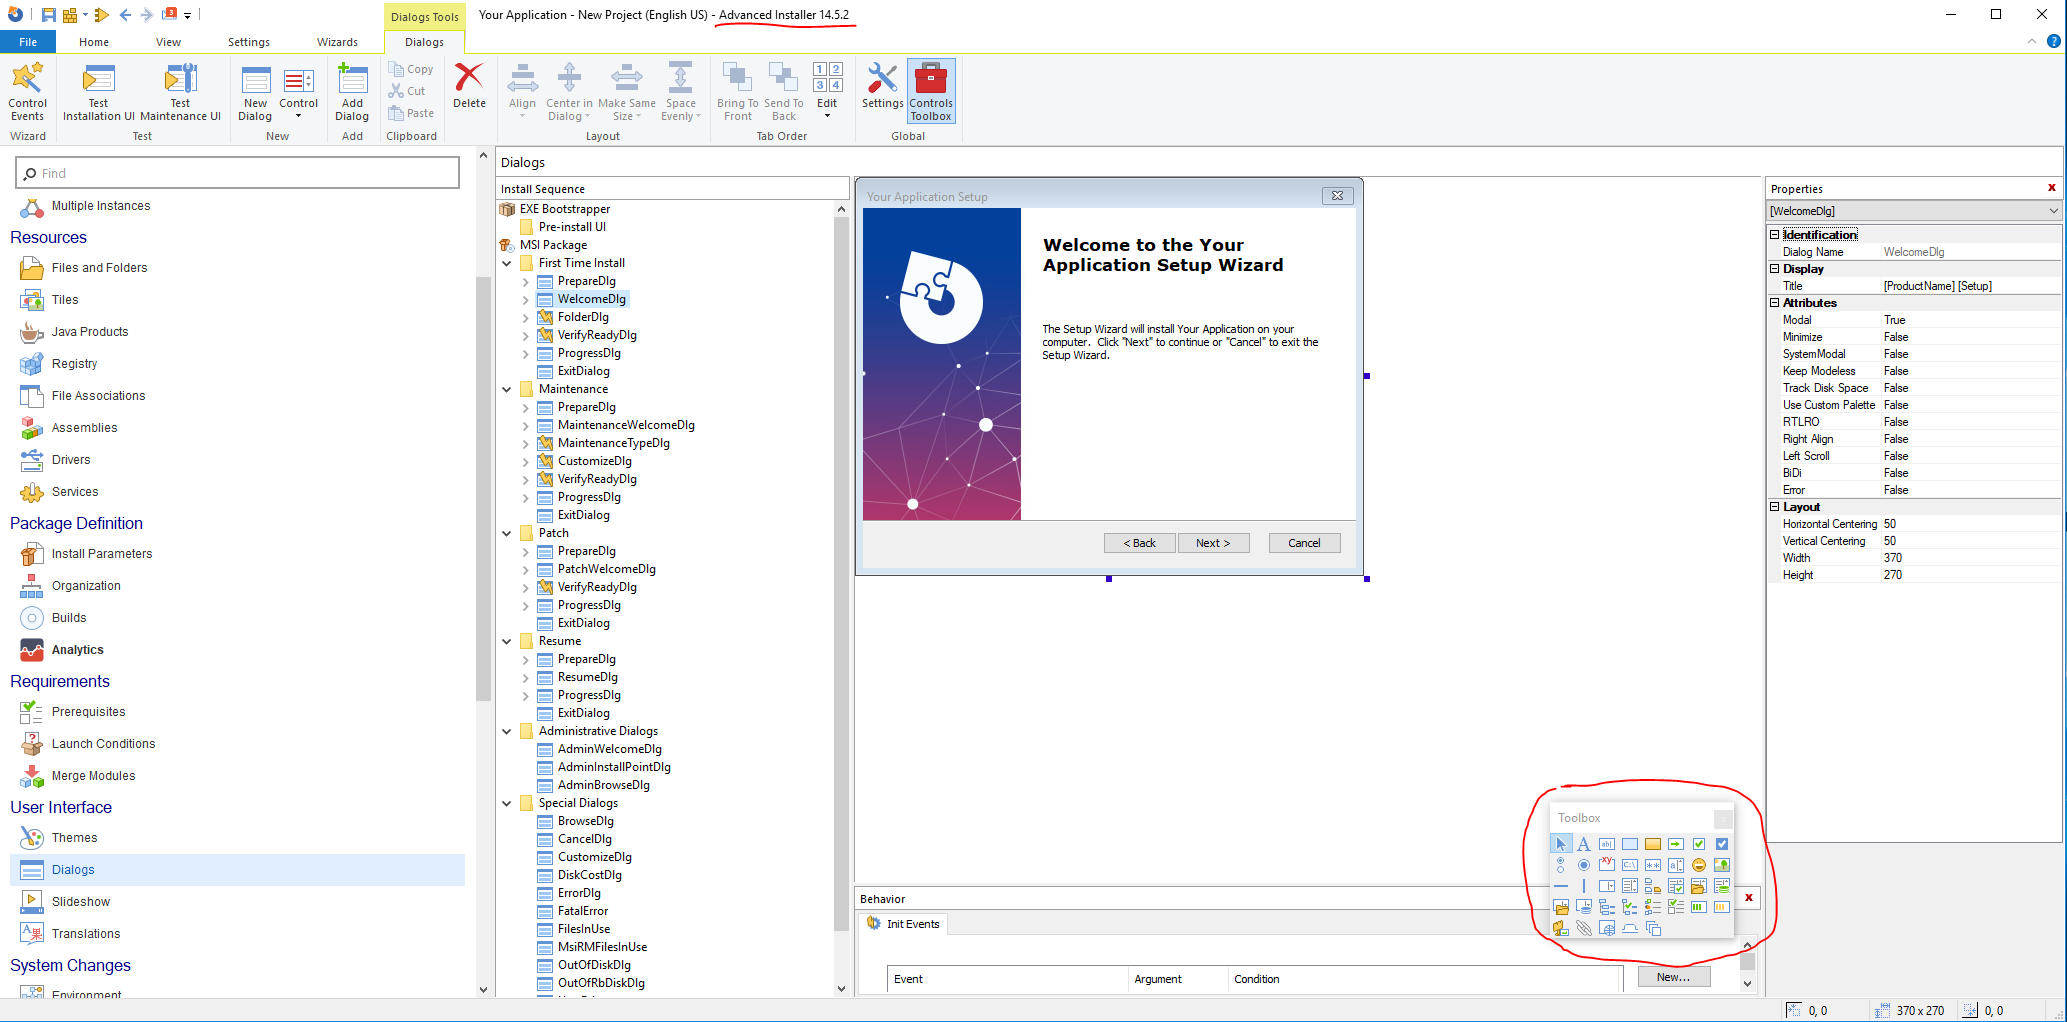This screenshot has height=1022, width=2067.
Task: Click Test Installation UI icon
Action: click(98, 91)
